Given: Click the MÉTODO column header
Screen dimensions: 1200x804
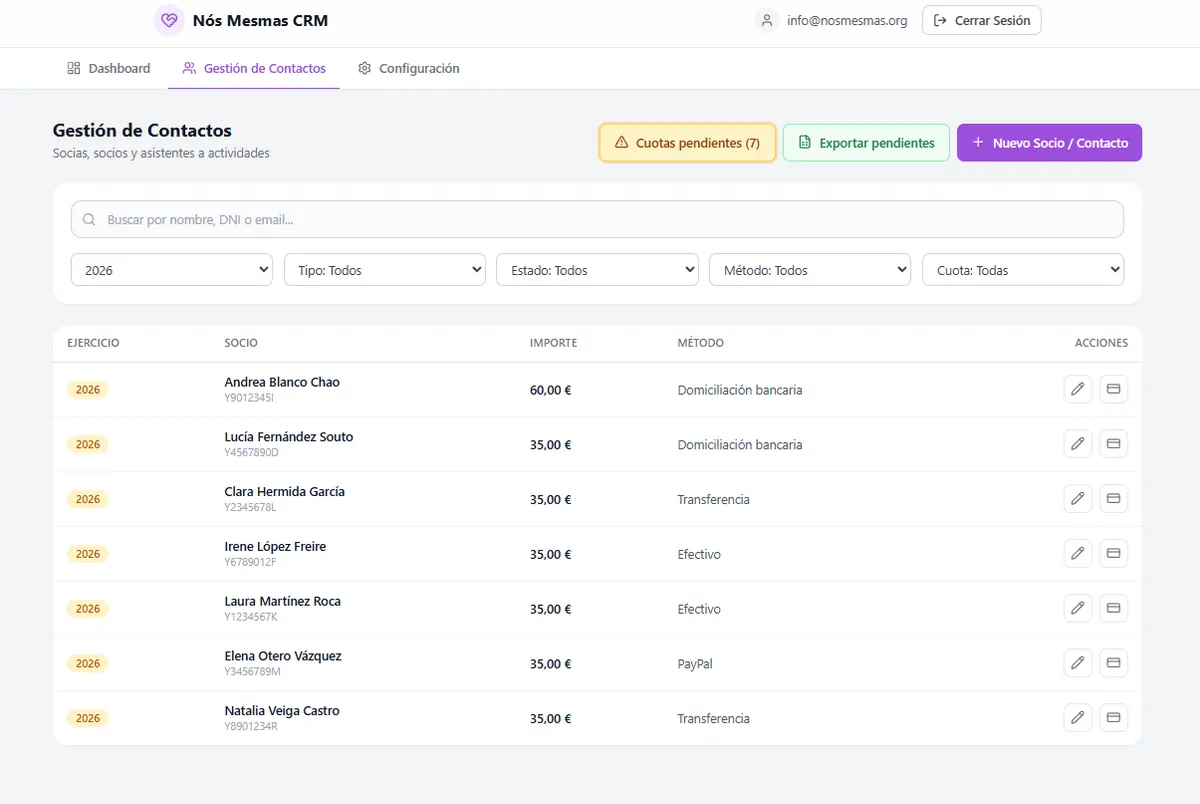Looking at the screenshot, I should pos(700,343).
